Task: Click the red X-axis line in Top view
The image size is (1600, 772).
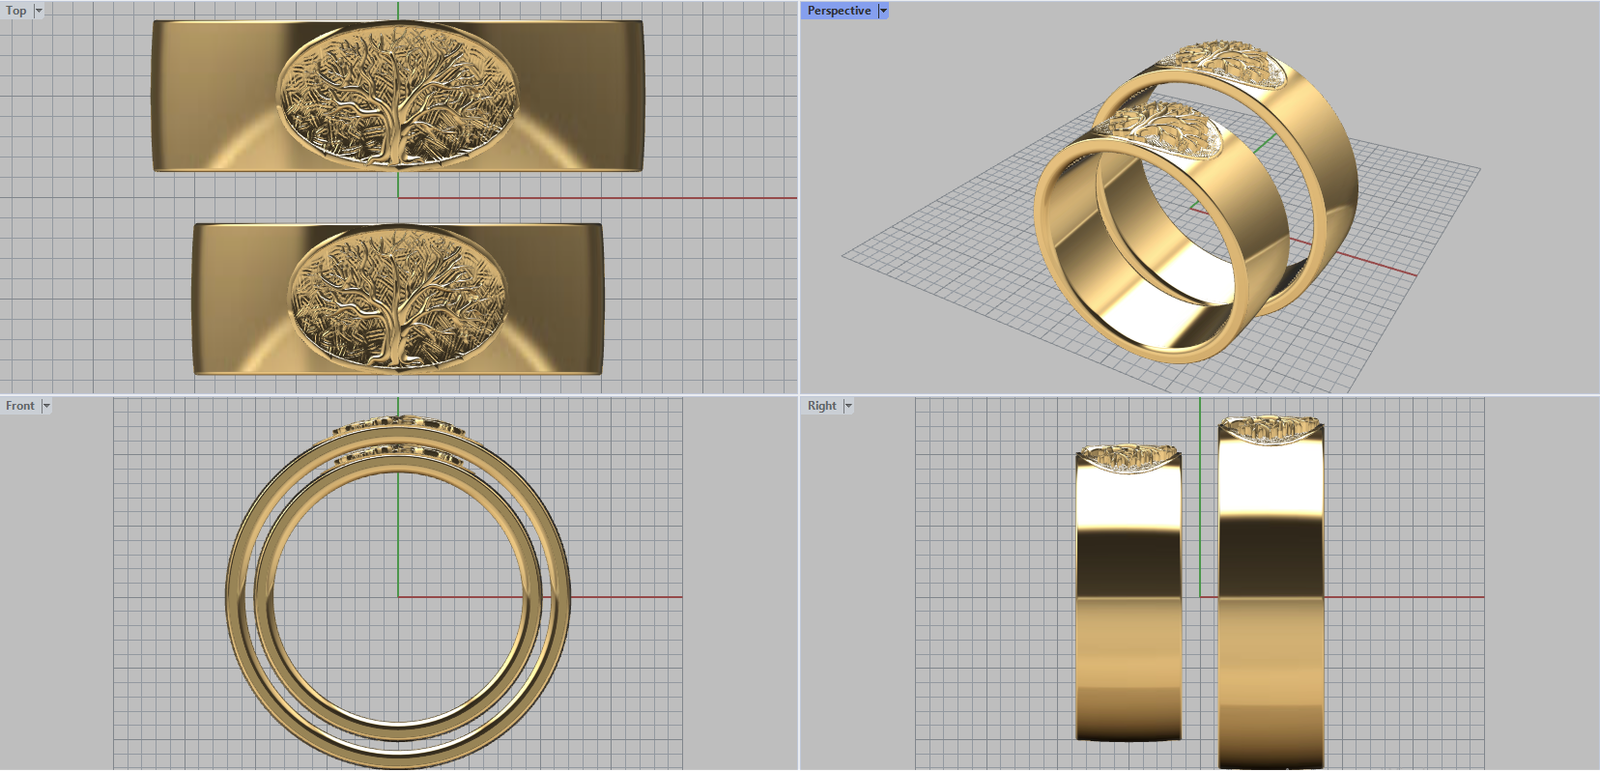Action: [600, 198]
